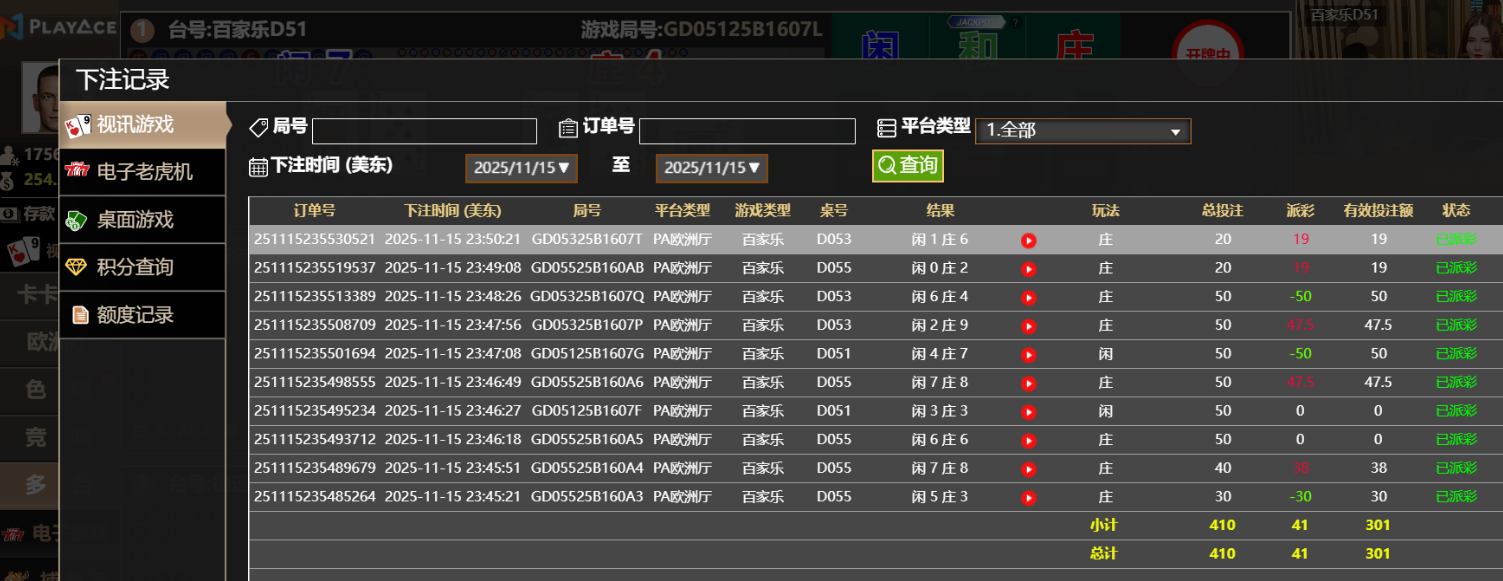Click the 视讯游戏 cards icon
1503x581 pixels.
coord(78,126)
